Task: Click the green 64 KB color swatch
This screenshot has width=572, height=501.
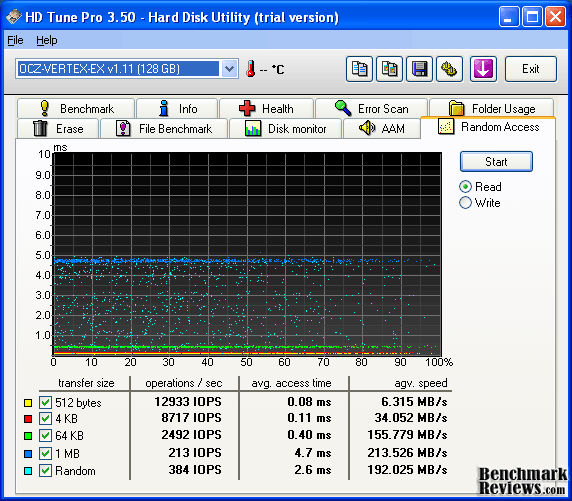Action: (x=28, y=436)
